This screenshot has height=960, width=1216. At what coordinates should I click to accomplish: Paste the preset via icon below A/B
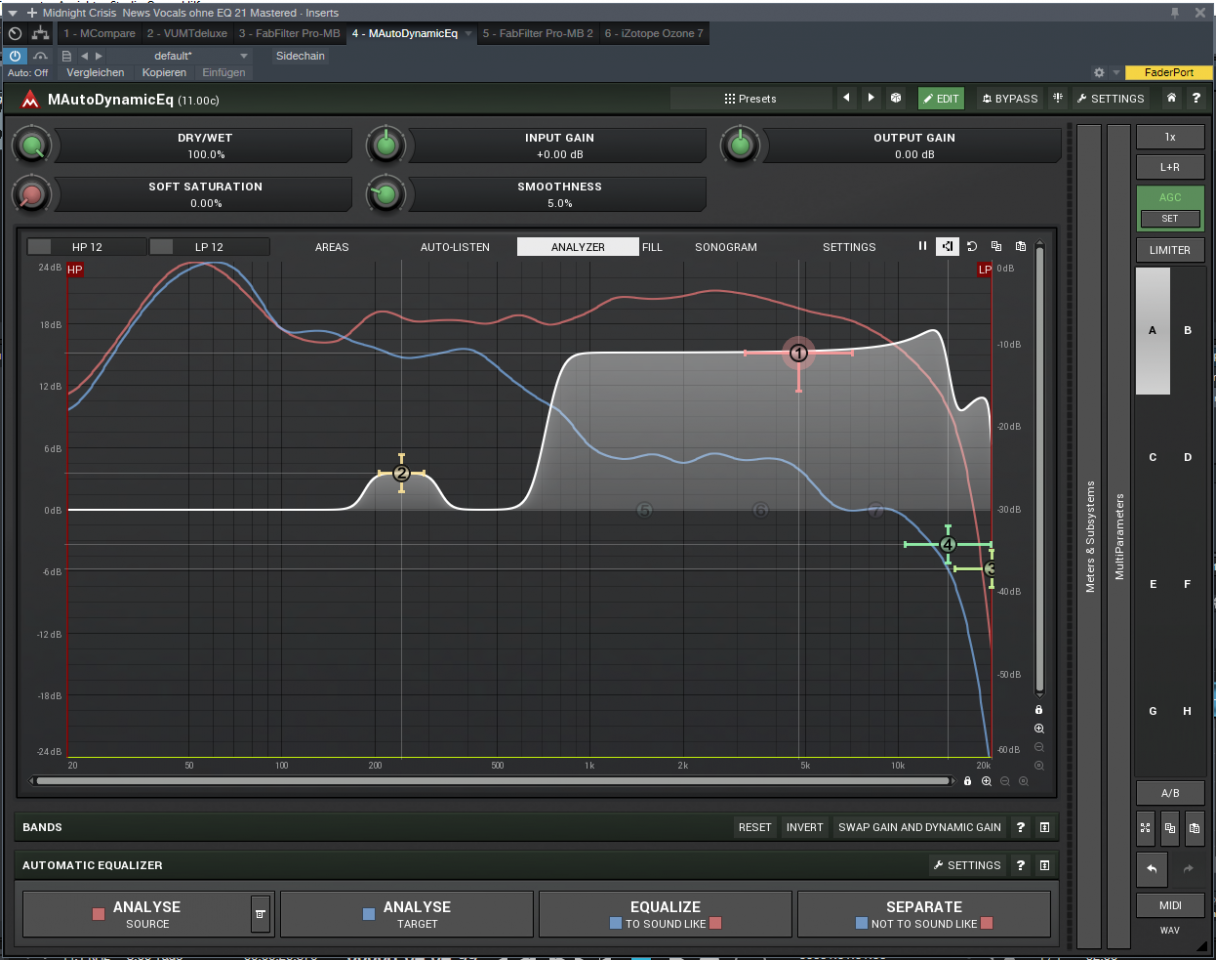1194,828
